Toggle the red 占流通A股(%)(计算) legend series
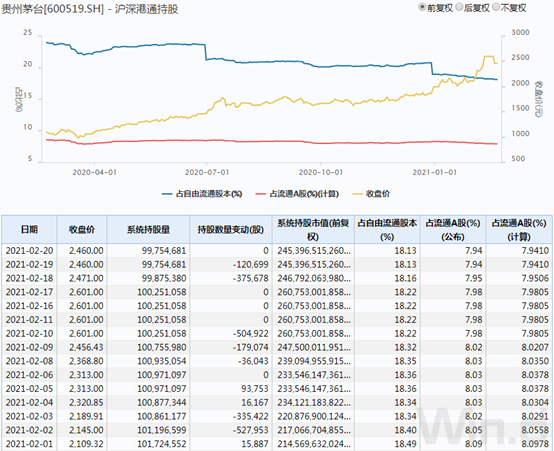The height and width of the screenshot is (451, 554). coord(297,194)
